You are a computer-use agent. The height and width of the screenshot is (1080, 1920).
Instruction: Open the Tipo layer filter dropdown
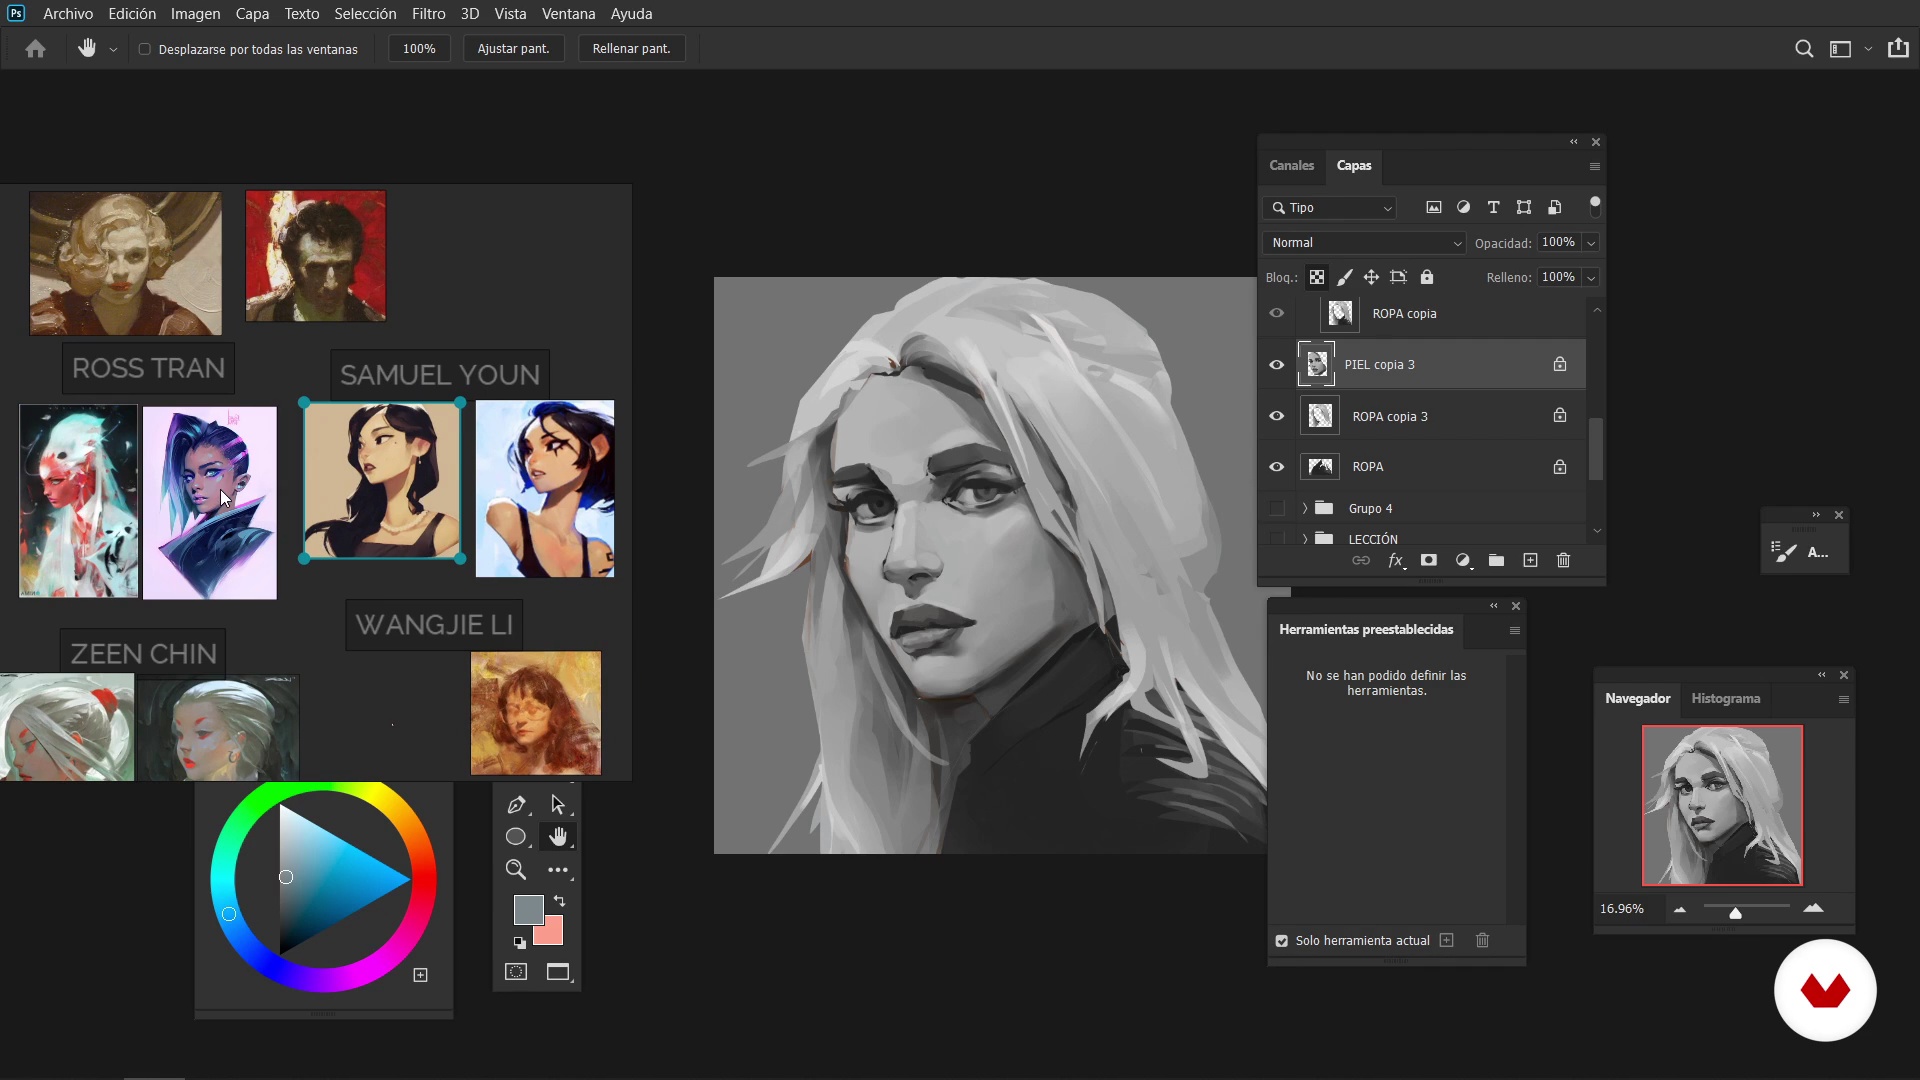1331,208
